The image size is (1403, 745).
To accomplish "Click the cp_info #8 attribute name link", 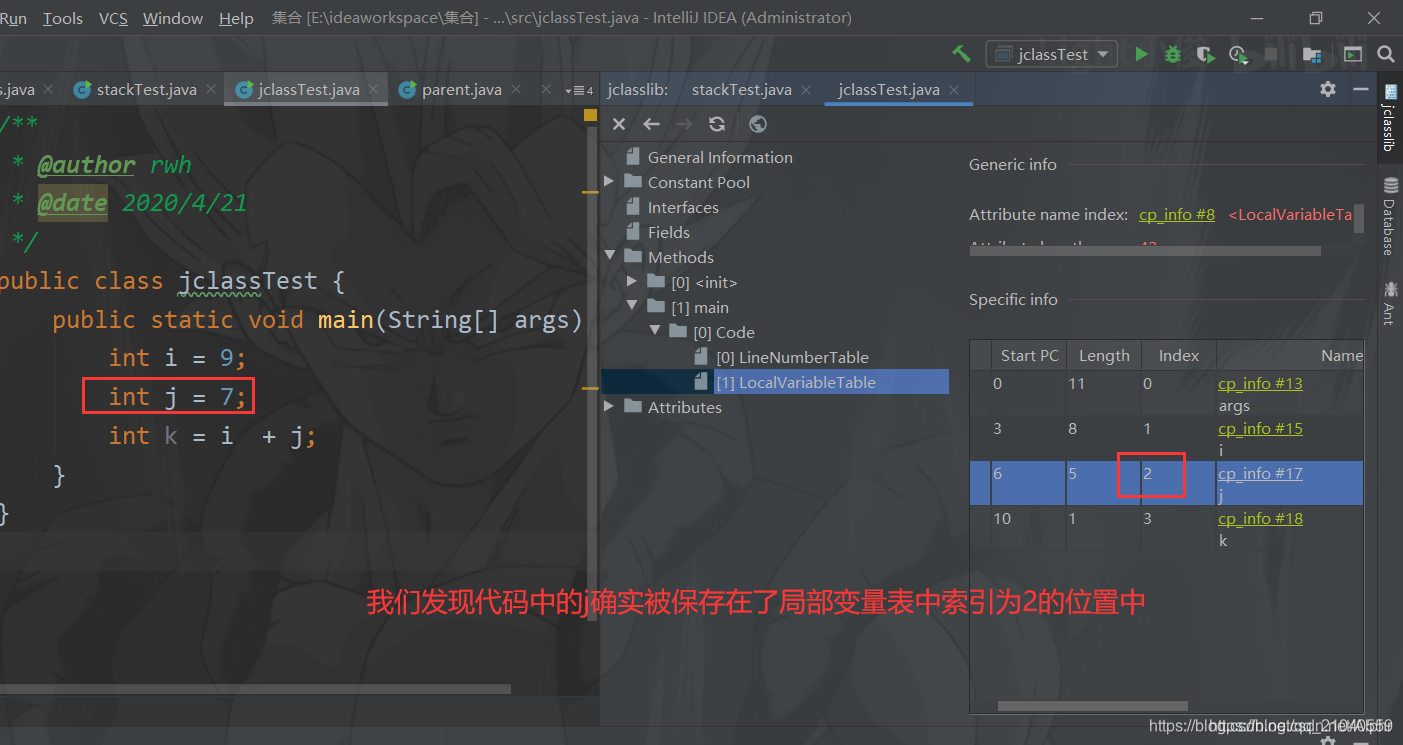I will click(1176, 214).
